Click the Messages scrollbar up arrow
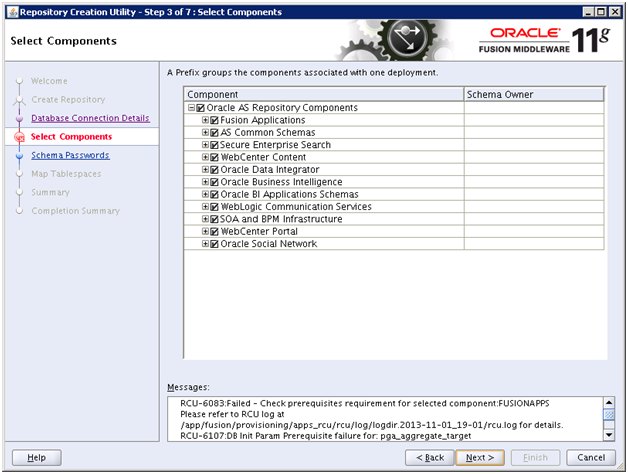628x474 pixels. pyautogui.click(x=609, y=402)
